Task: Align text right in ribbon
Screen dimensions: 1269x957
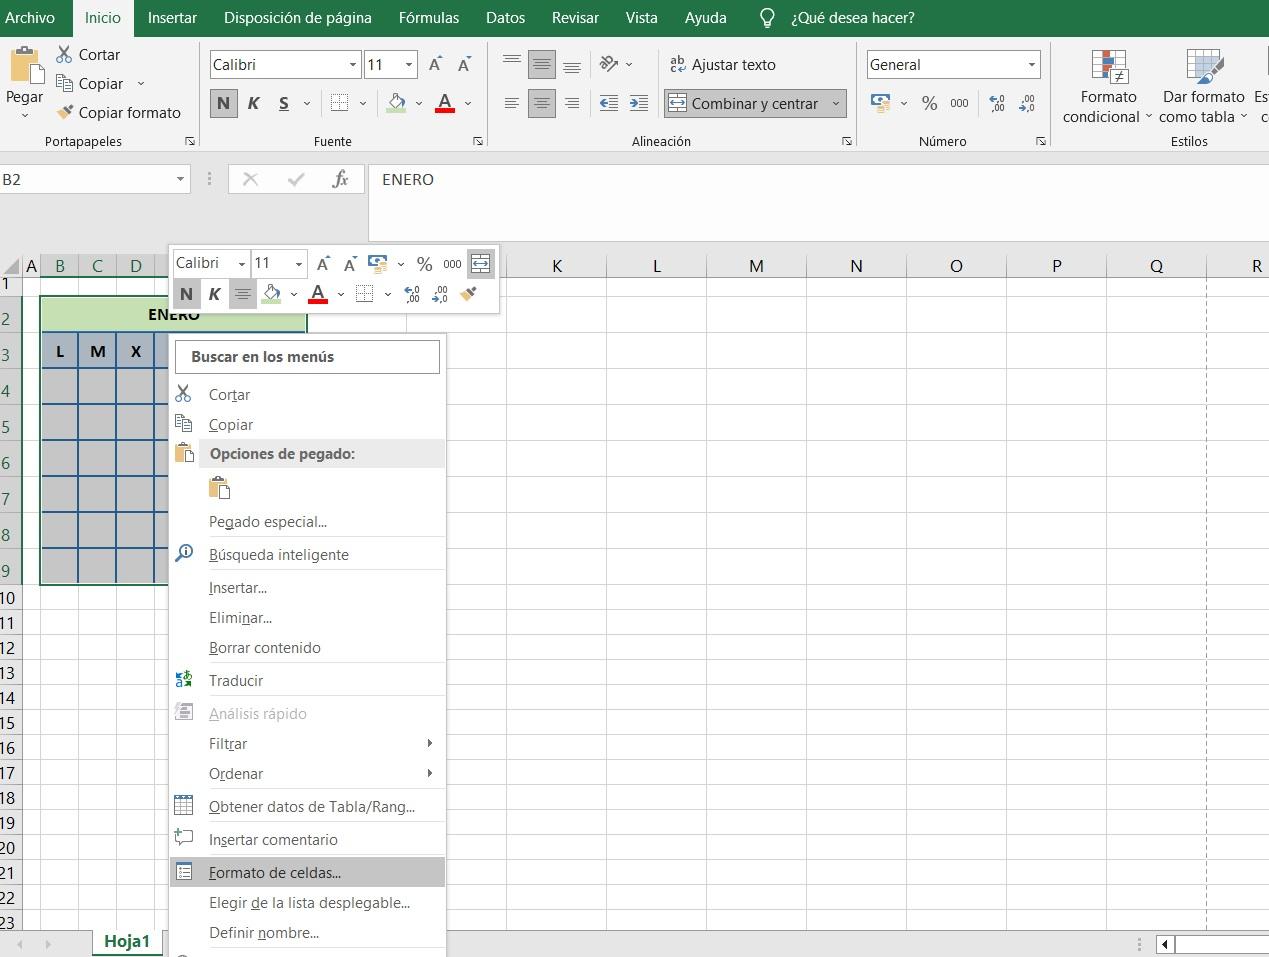Action: click(x=572, y=103)
